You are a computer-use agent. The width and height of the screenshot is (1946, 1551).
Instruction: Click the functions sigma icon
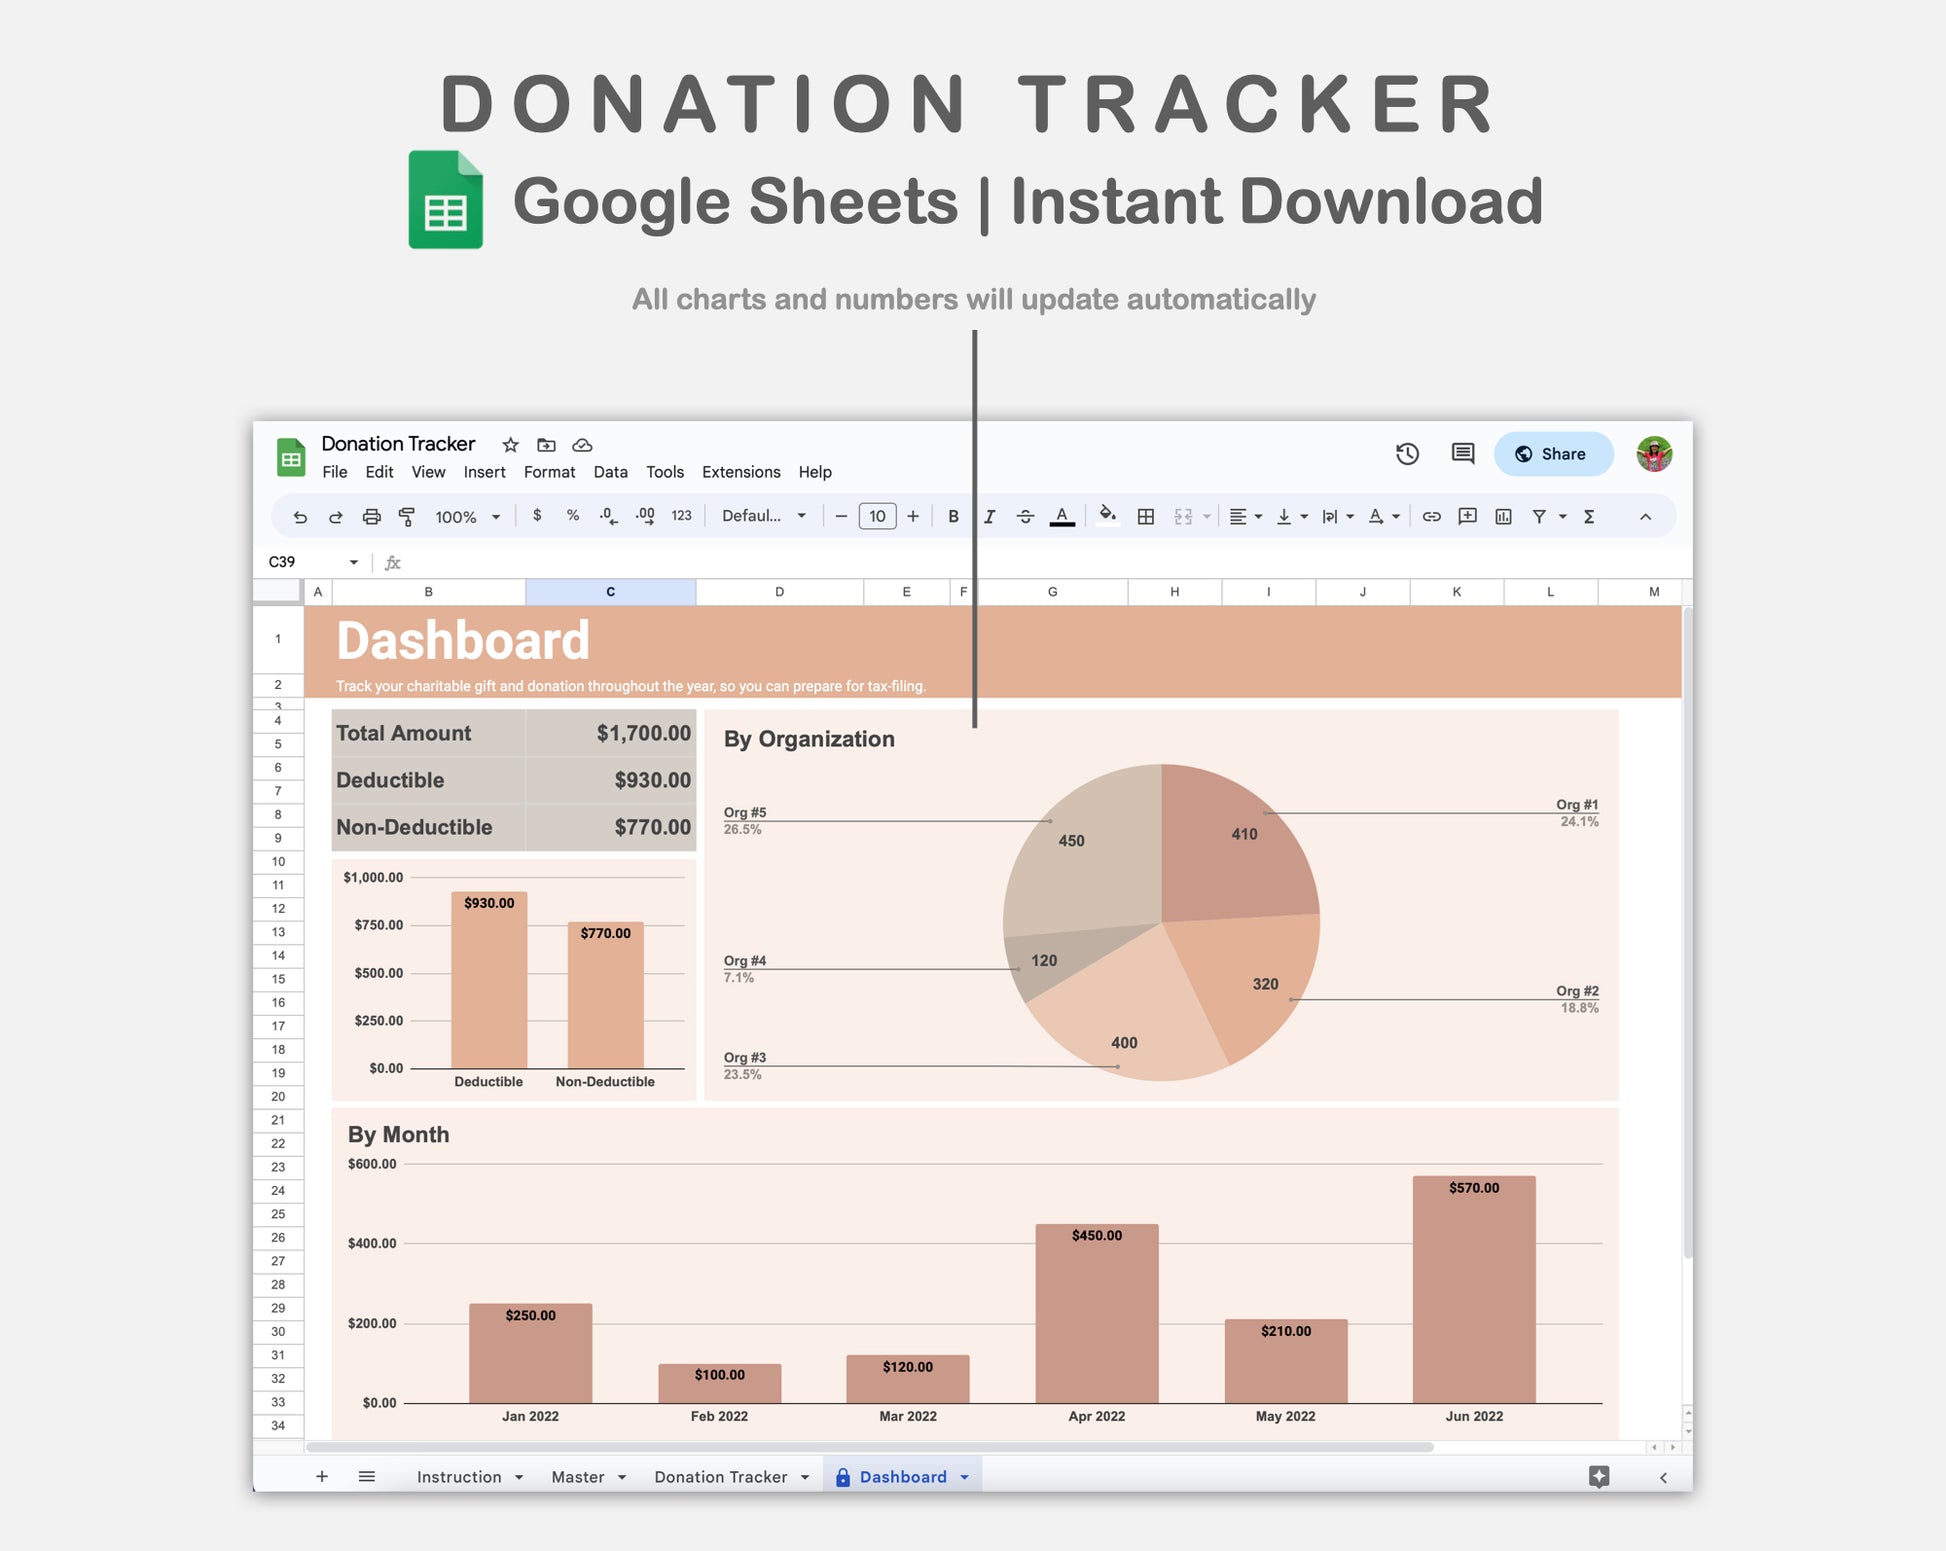tap(1588, 516)
